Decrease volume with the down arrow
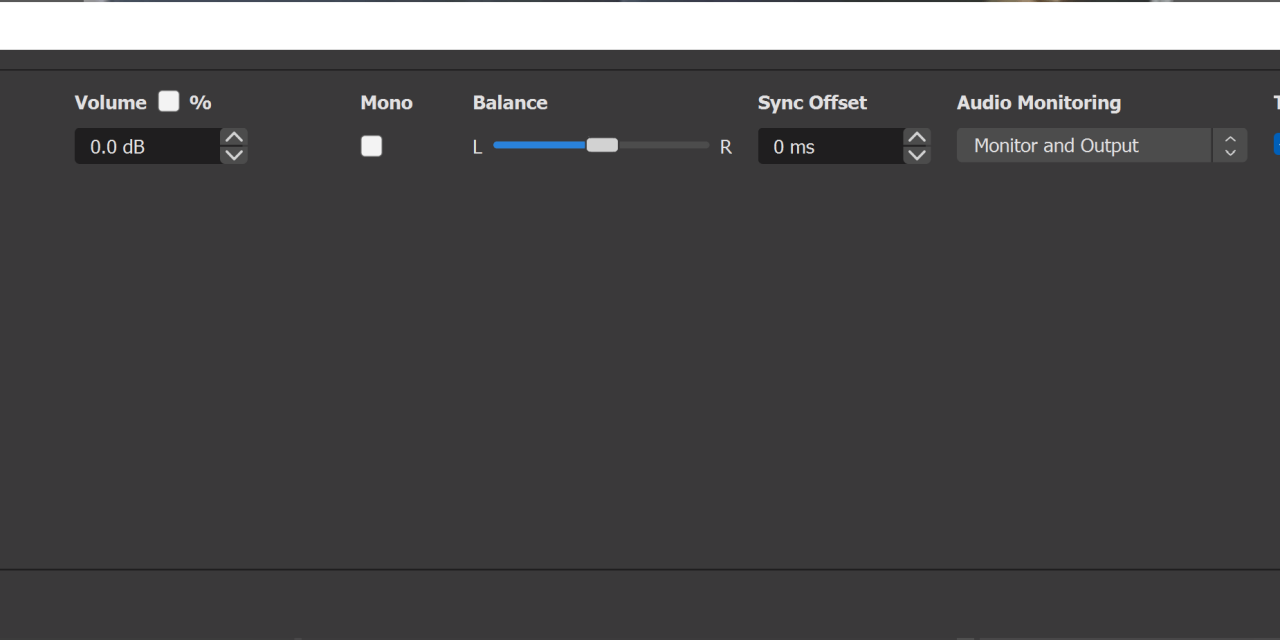Viewport: 1280px width, 640px height. [x=234, y=155]
